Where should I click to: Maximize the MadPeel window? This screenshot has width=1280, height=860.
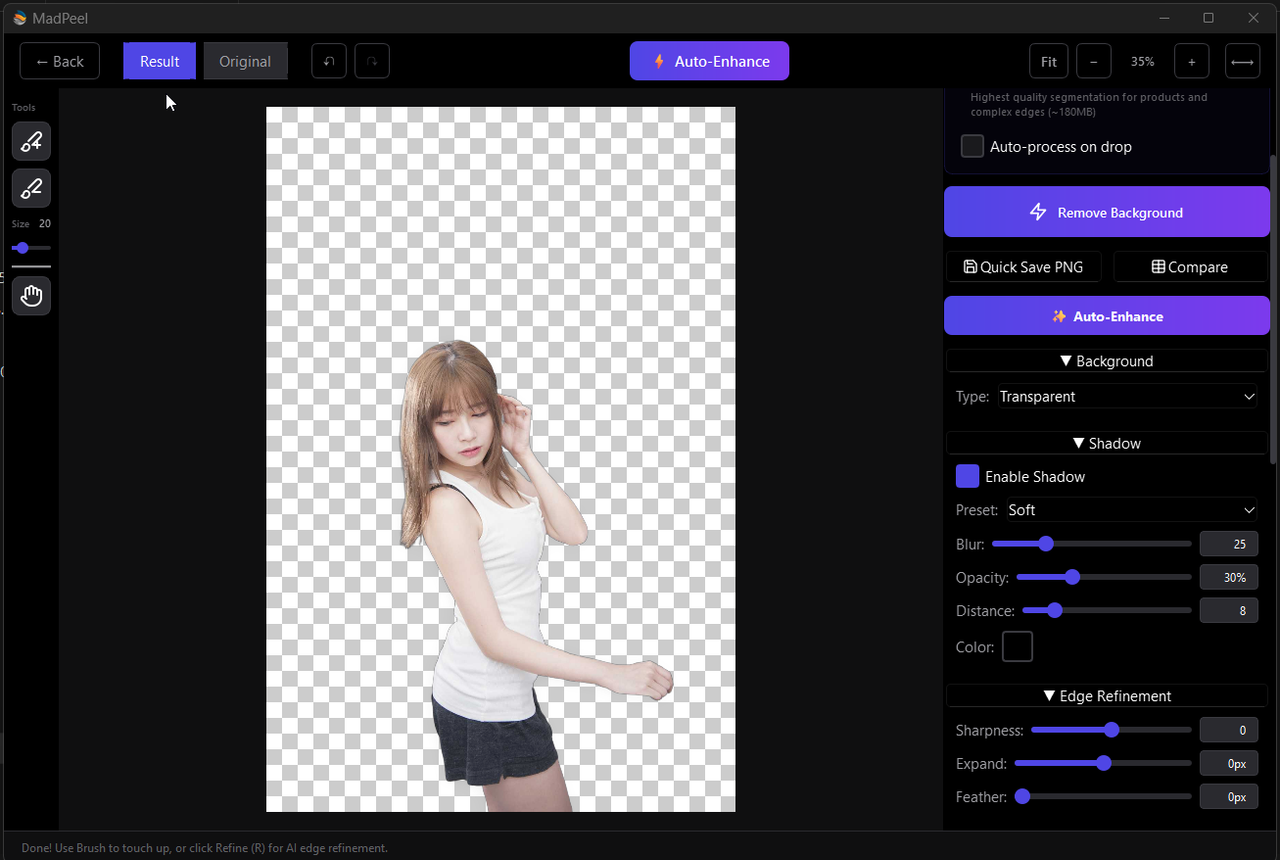click(1208, 18)
